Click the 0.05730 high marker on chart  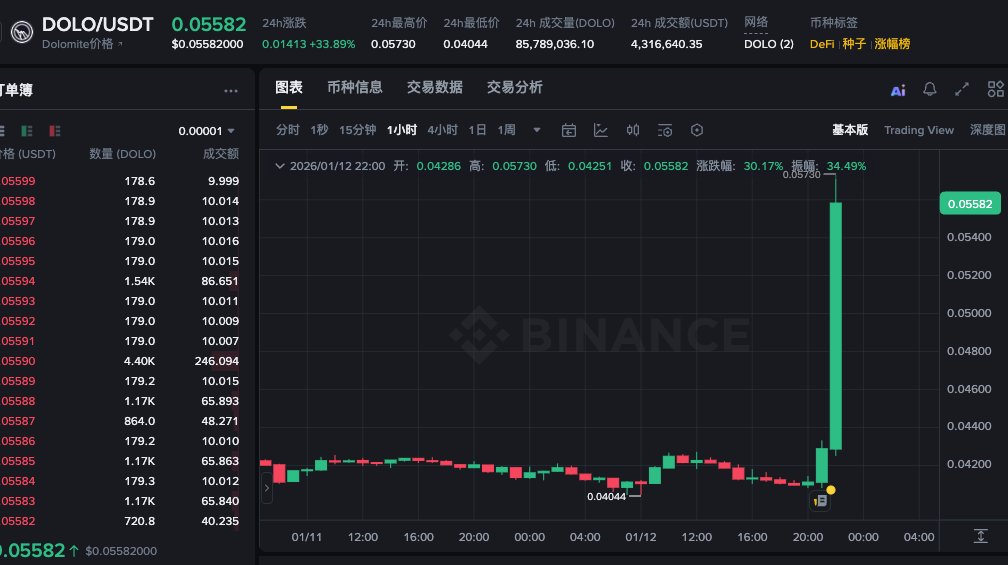tap(801, 175)
